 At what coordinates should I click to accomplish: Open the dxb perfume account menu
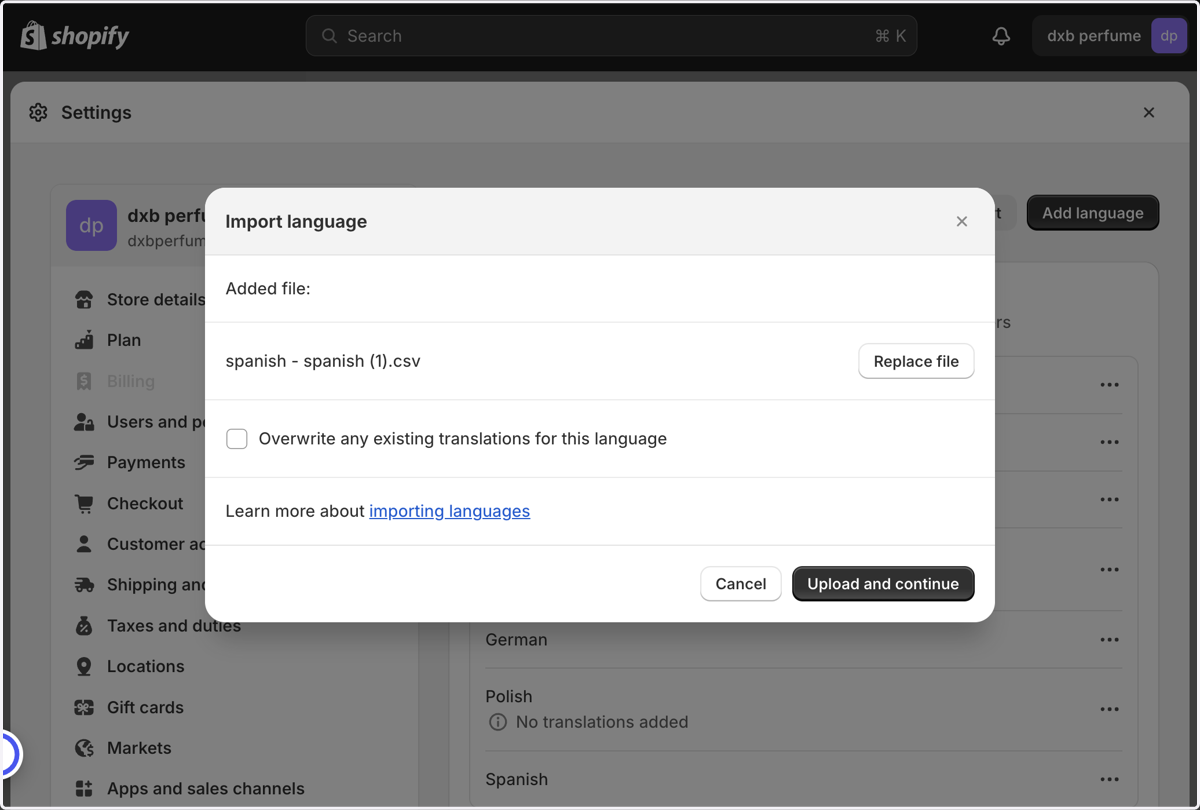1110,36
